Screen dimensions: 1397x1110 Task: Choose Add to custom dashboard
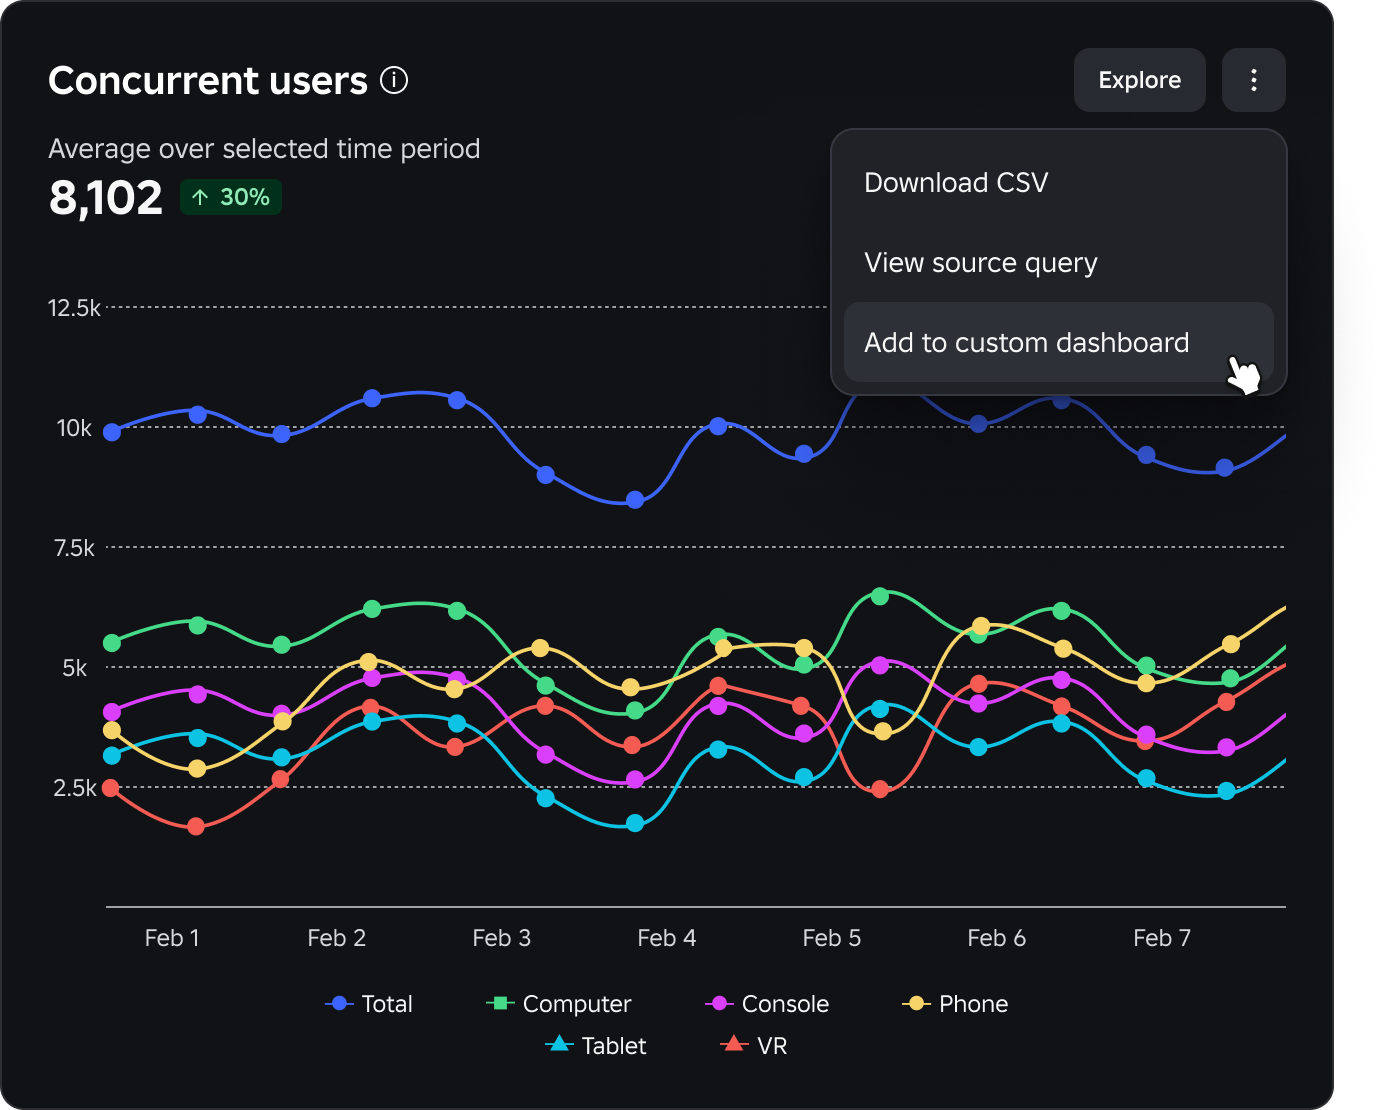pyautogui.click(x=1058, y=342)
